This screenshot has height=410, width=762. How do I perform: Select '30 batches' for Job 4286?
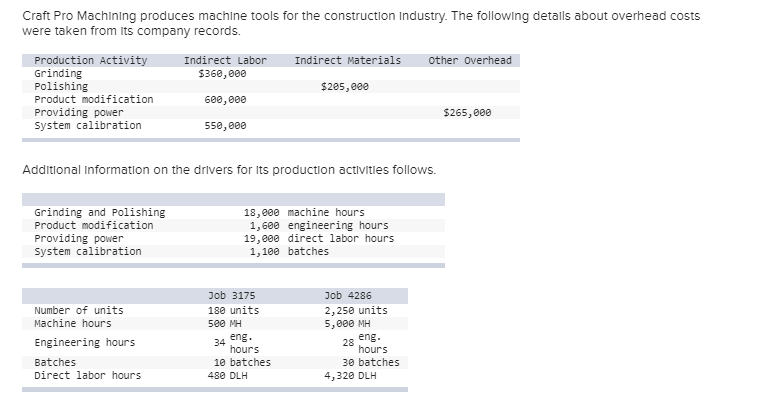coord(371,362)
